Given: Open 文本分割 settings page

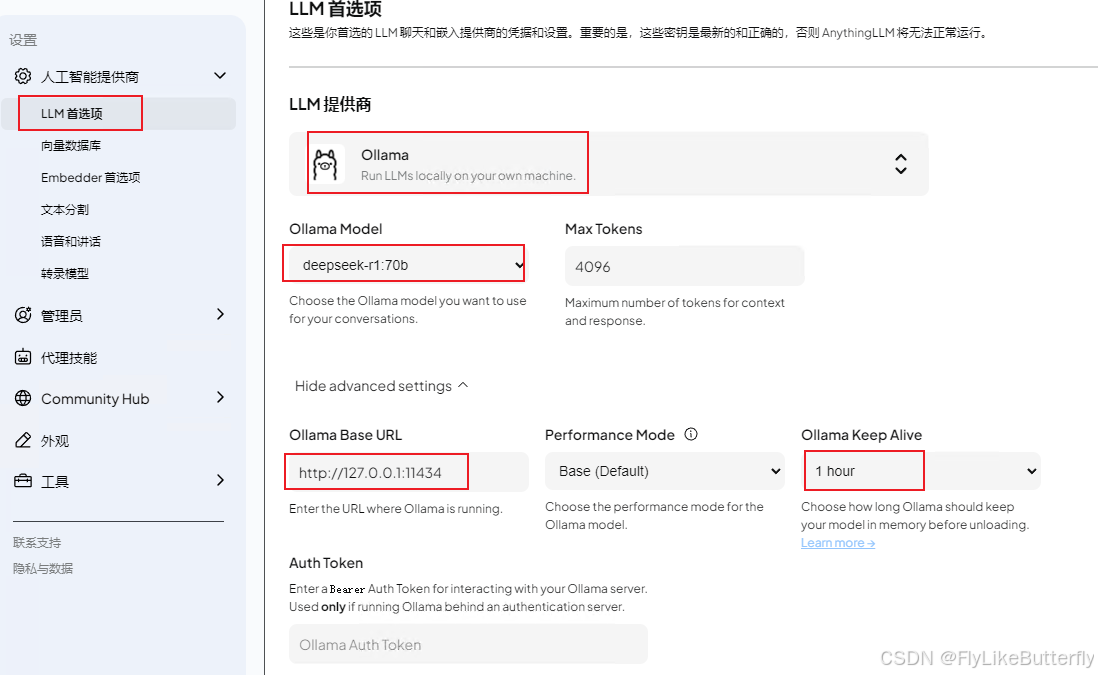Looking at the screenshot, I should click(64, 210).
